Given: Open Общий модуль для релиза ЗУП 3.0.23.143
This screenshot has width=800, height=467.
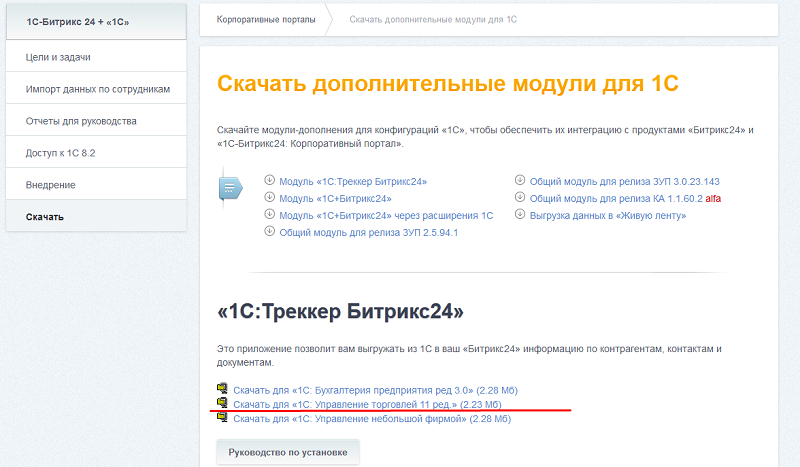Looking at the screenshot, I should click(x=624, y=182).
